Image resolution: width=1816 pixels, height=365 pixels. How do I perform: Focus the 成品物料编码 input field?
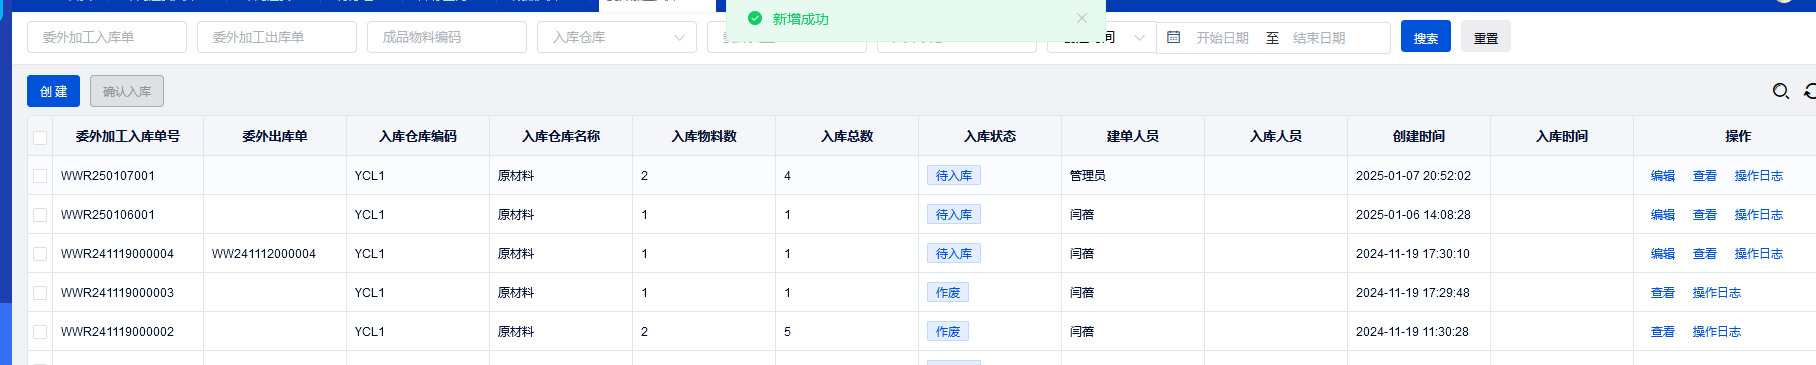tap(447, 37)
